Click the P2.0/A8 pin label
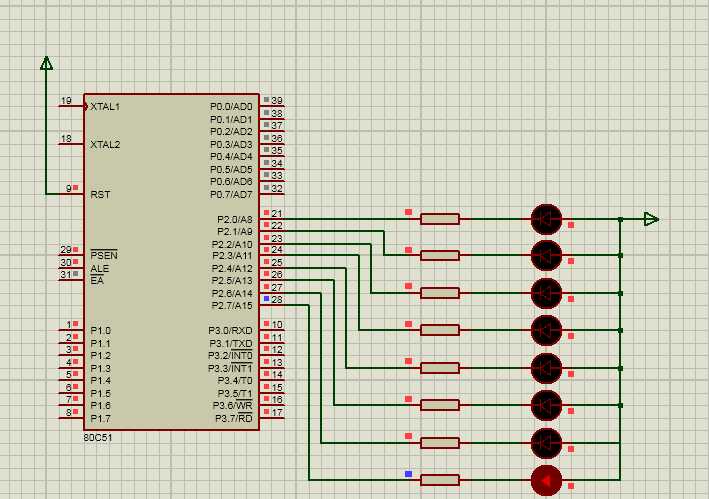 [x=235, y=219]
